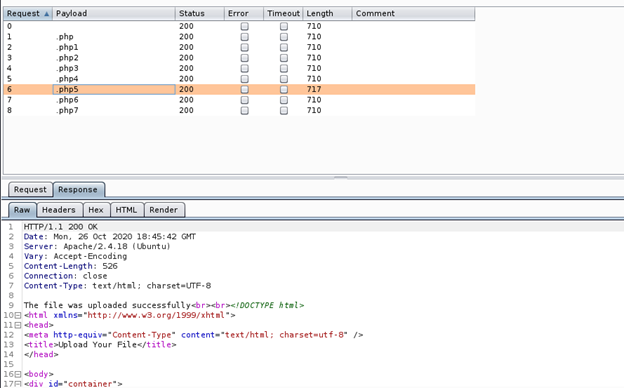The width and height of the screenshot is (624, 388).
Task: Select the .php4 payload cell
Action: [114, 79]
